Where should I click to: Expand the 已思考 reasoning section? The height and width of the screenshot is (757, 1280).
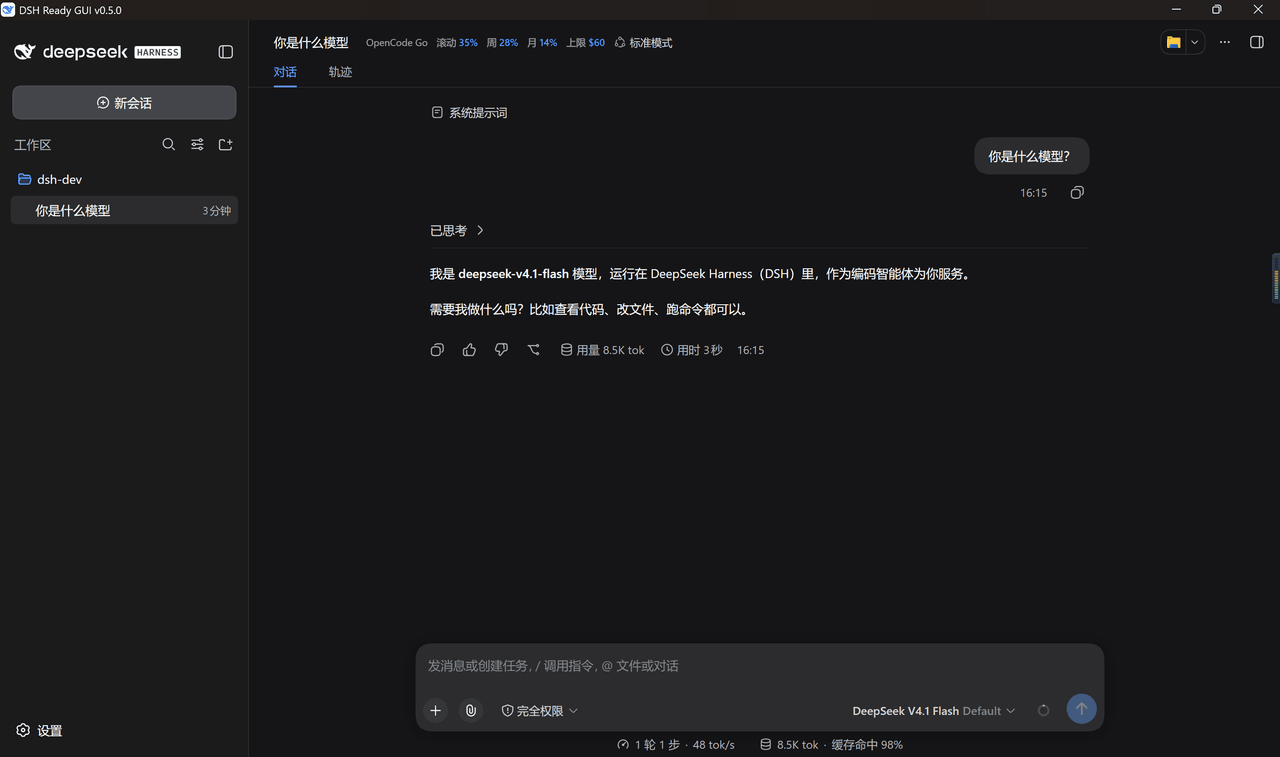coord(457,231)
